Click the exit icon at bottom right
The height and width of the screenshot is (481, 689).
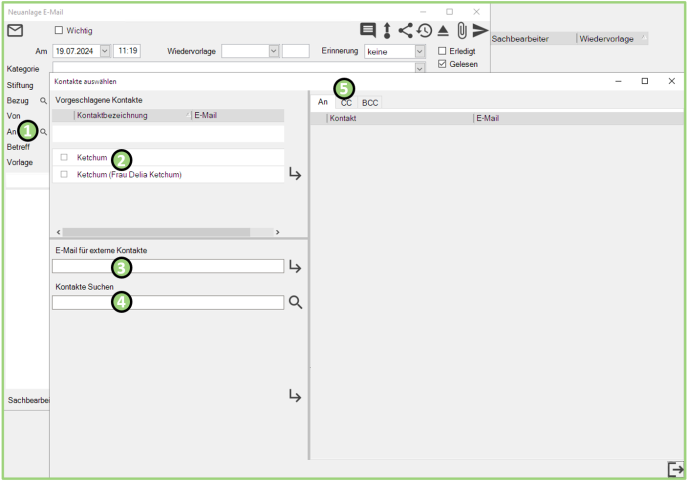(675, 469)
